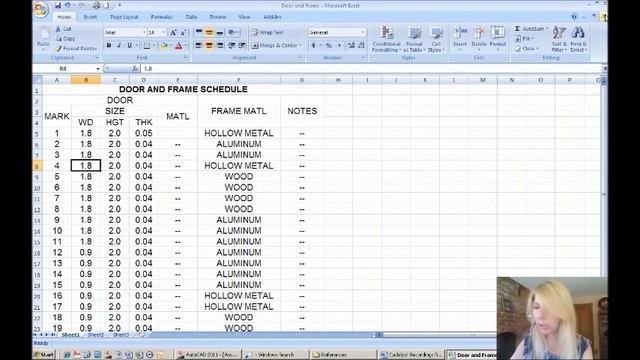640x360 pixels.
Task: Open the General number format dropdown
Action: tap(362, 32)
